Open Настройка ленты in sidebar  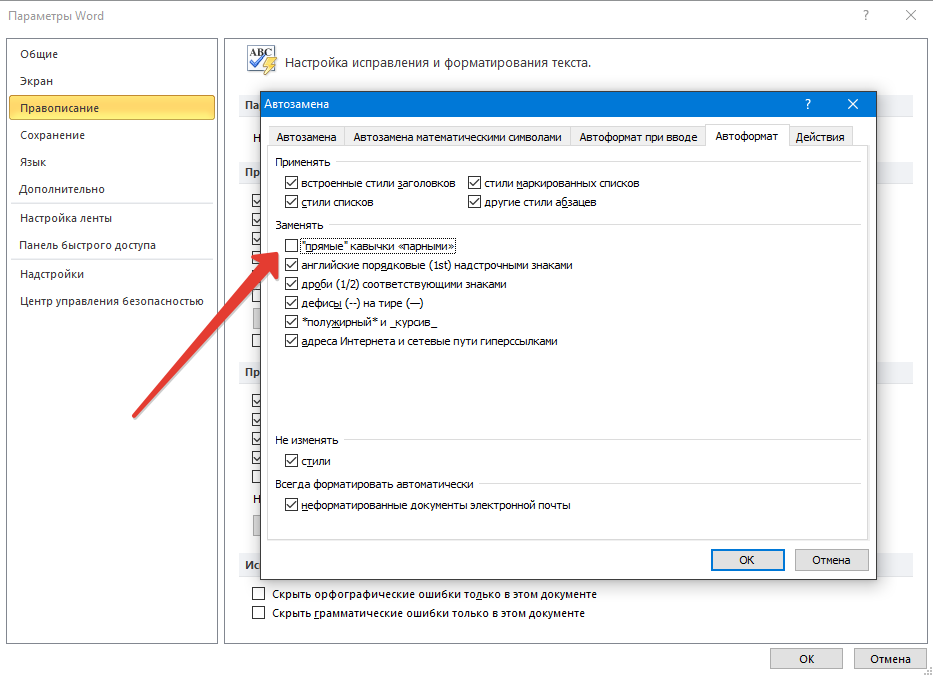coord(112,218)
